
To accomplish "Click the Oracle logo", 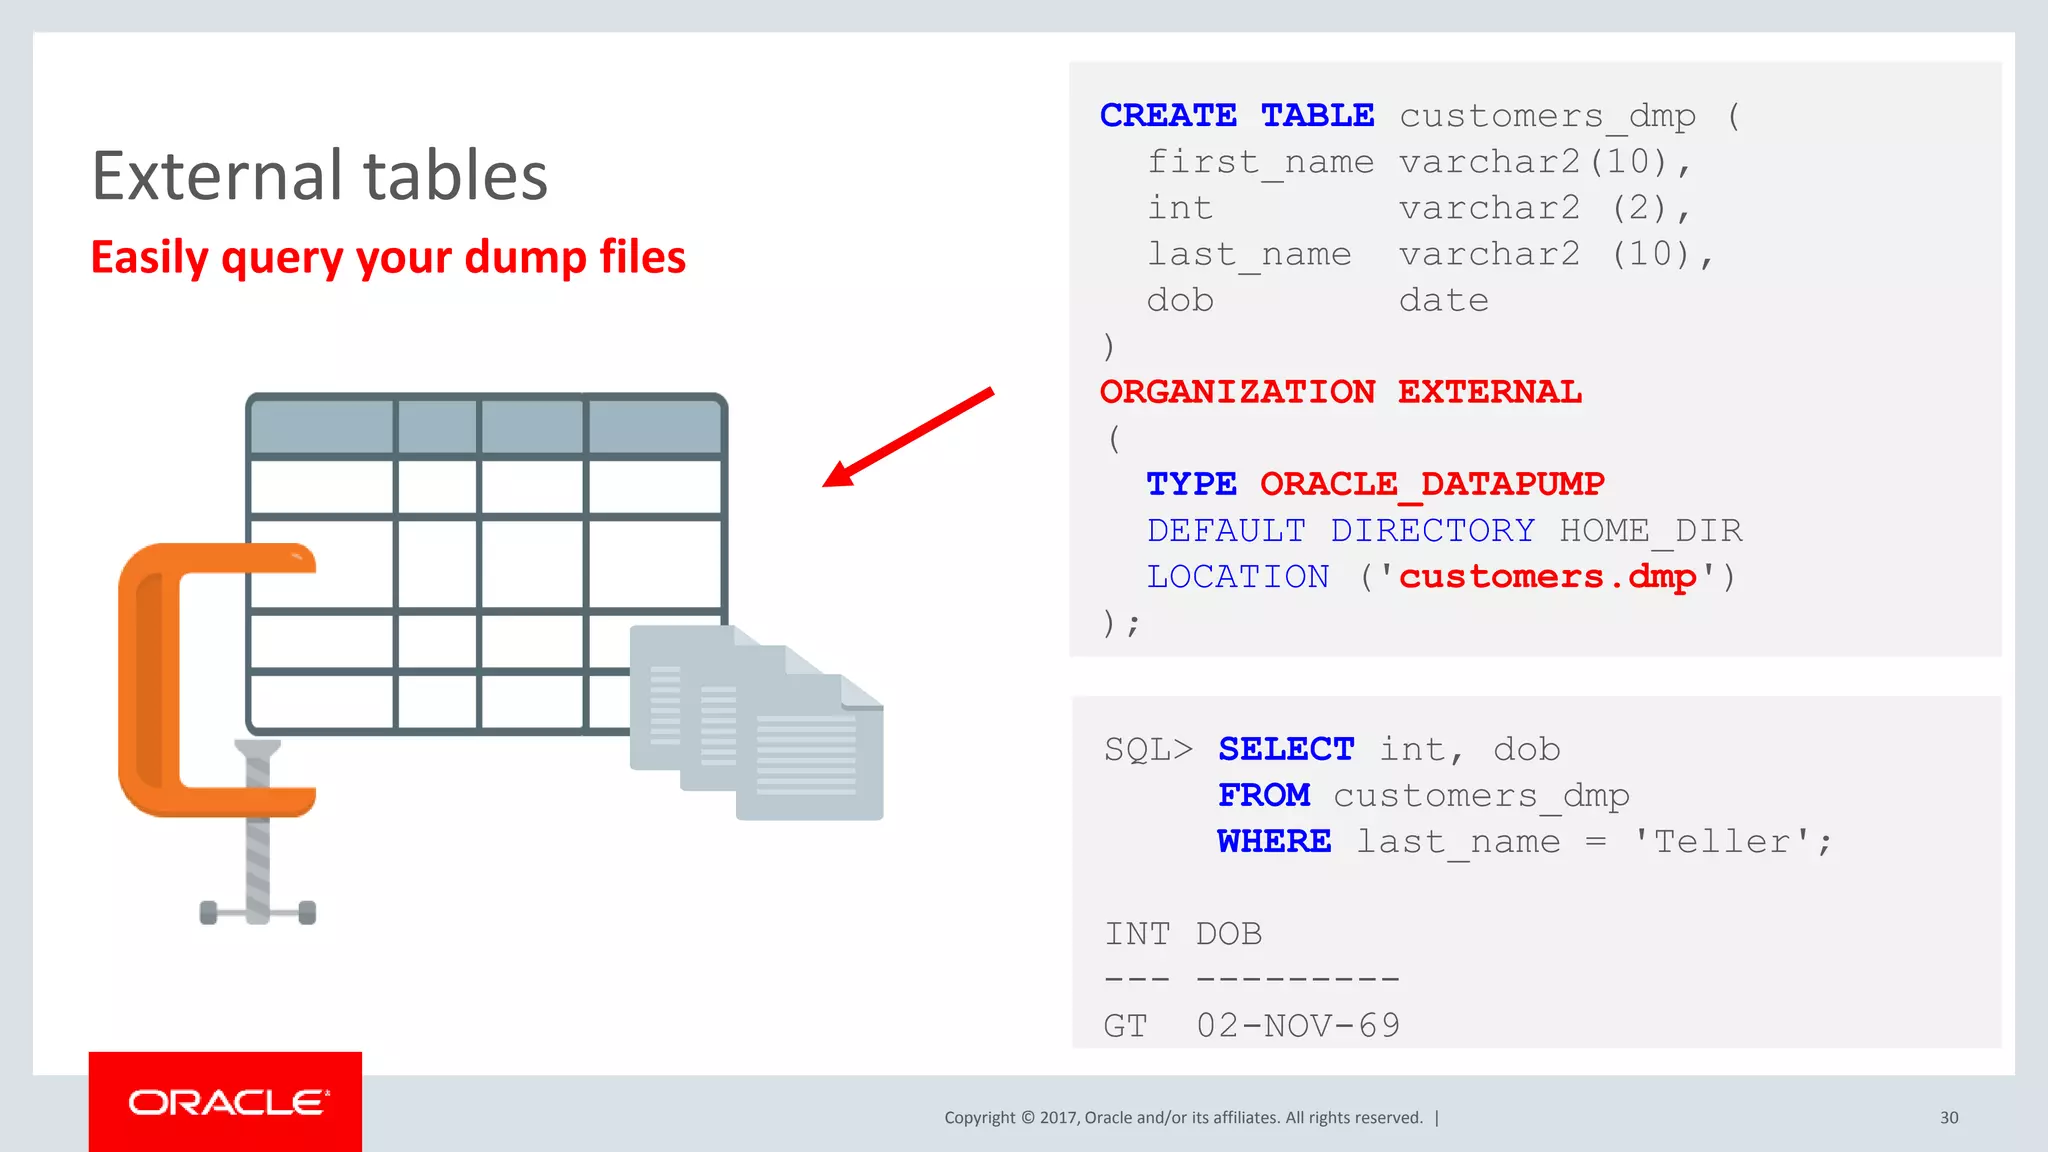I will tap(225, 1101).
